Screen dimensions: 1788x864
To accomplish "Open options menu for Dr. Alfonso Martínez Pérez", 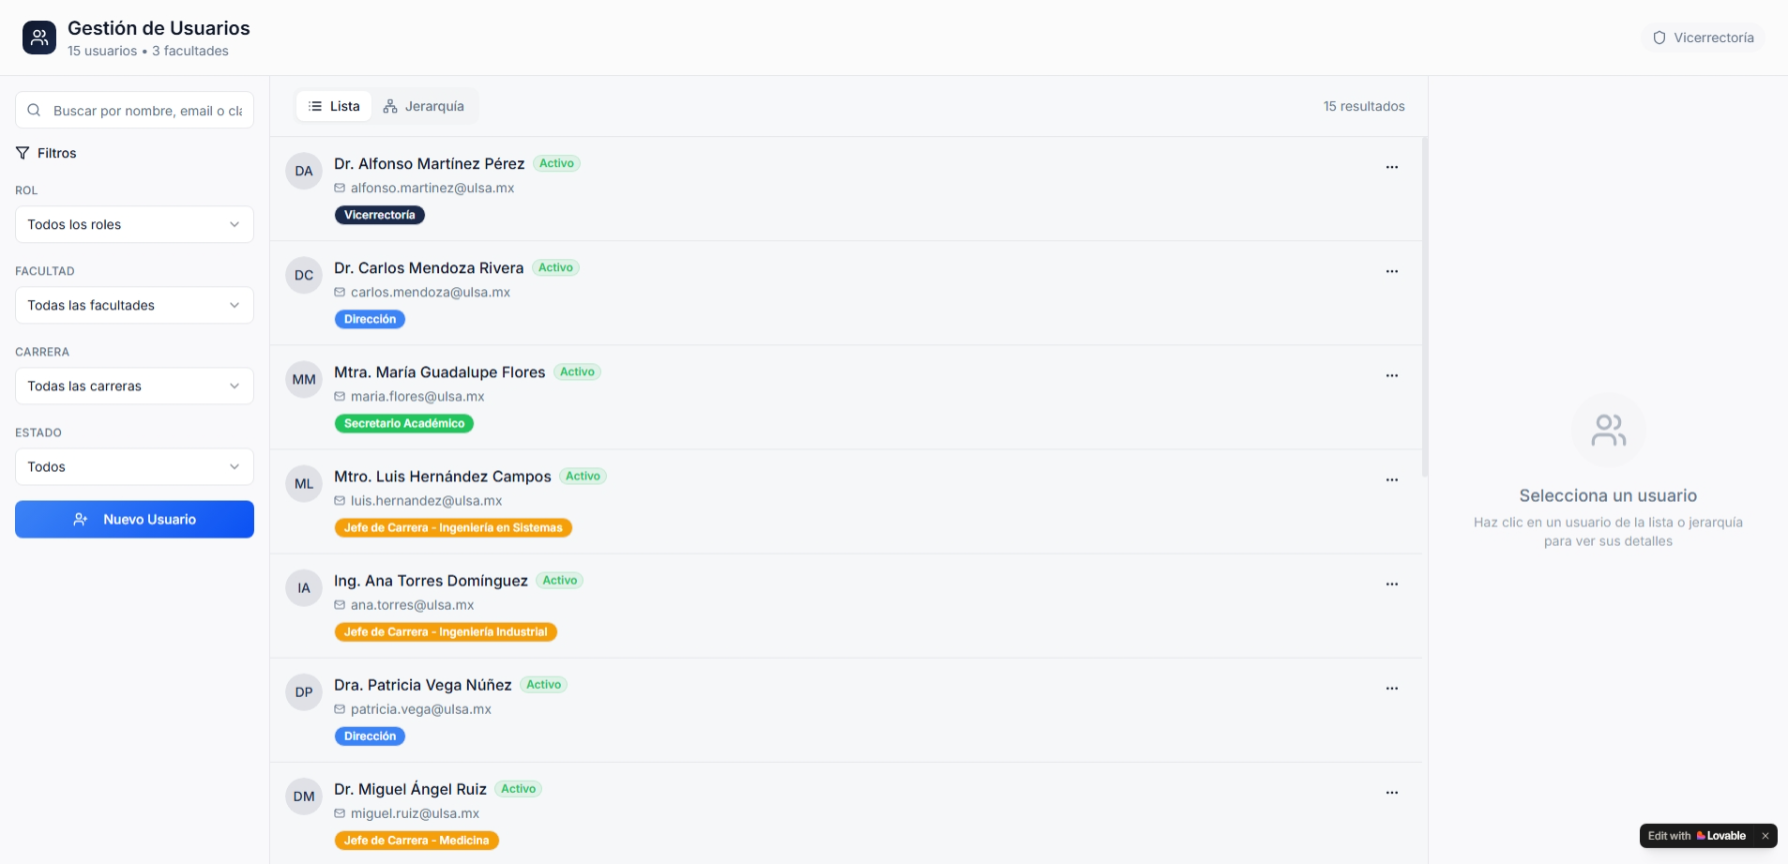I will pos(1391,167).
